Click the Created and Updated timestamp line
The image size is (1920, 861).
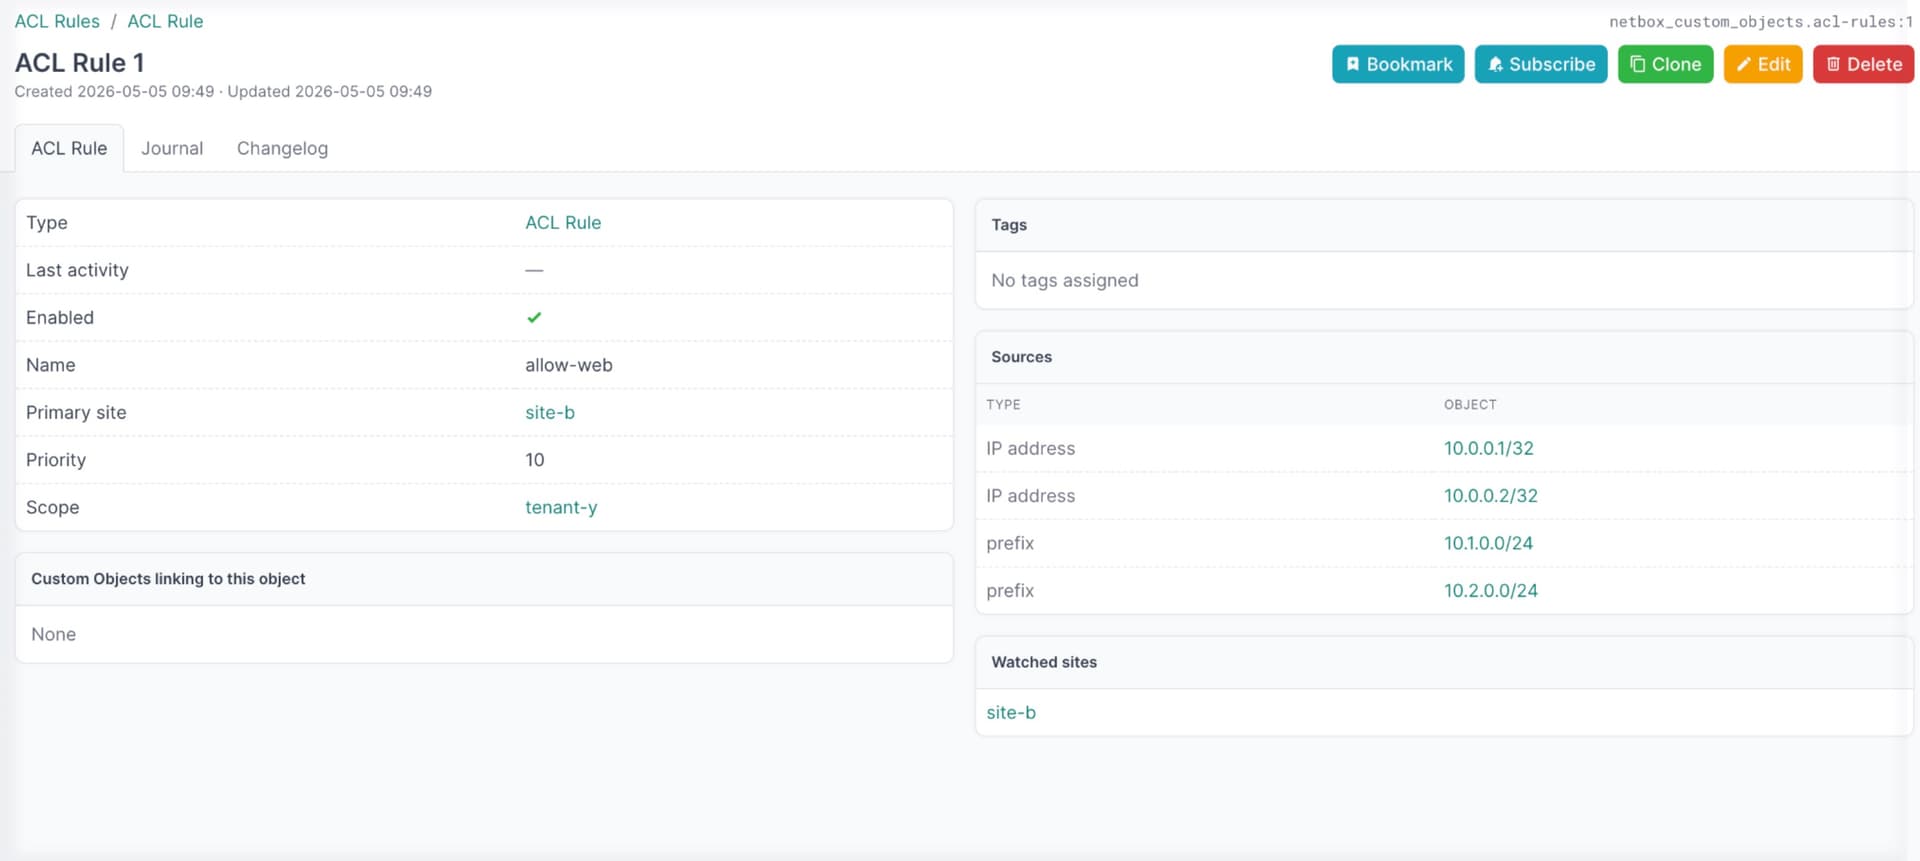click(x=223, y=91)
